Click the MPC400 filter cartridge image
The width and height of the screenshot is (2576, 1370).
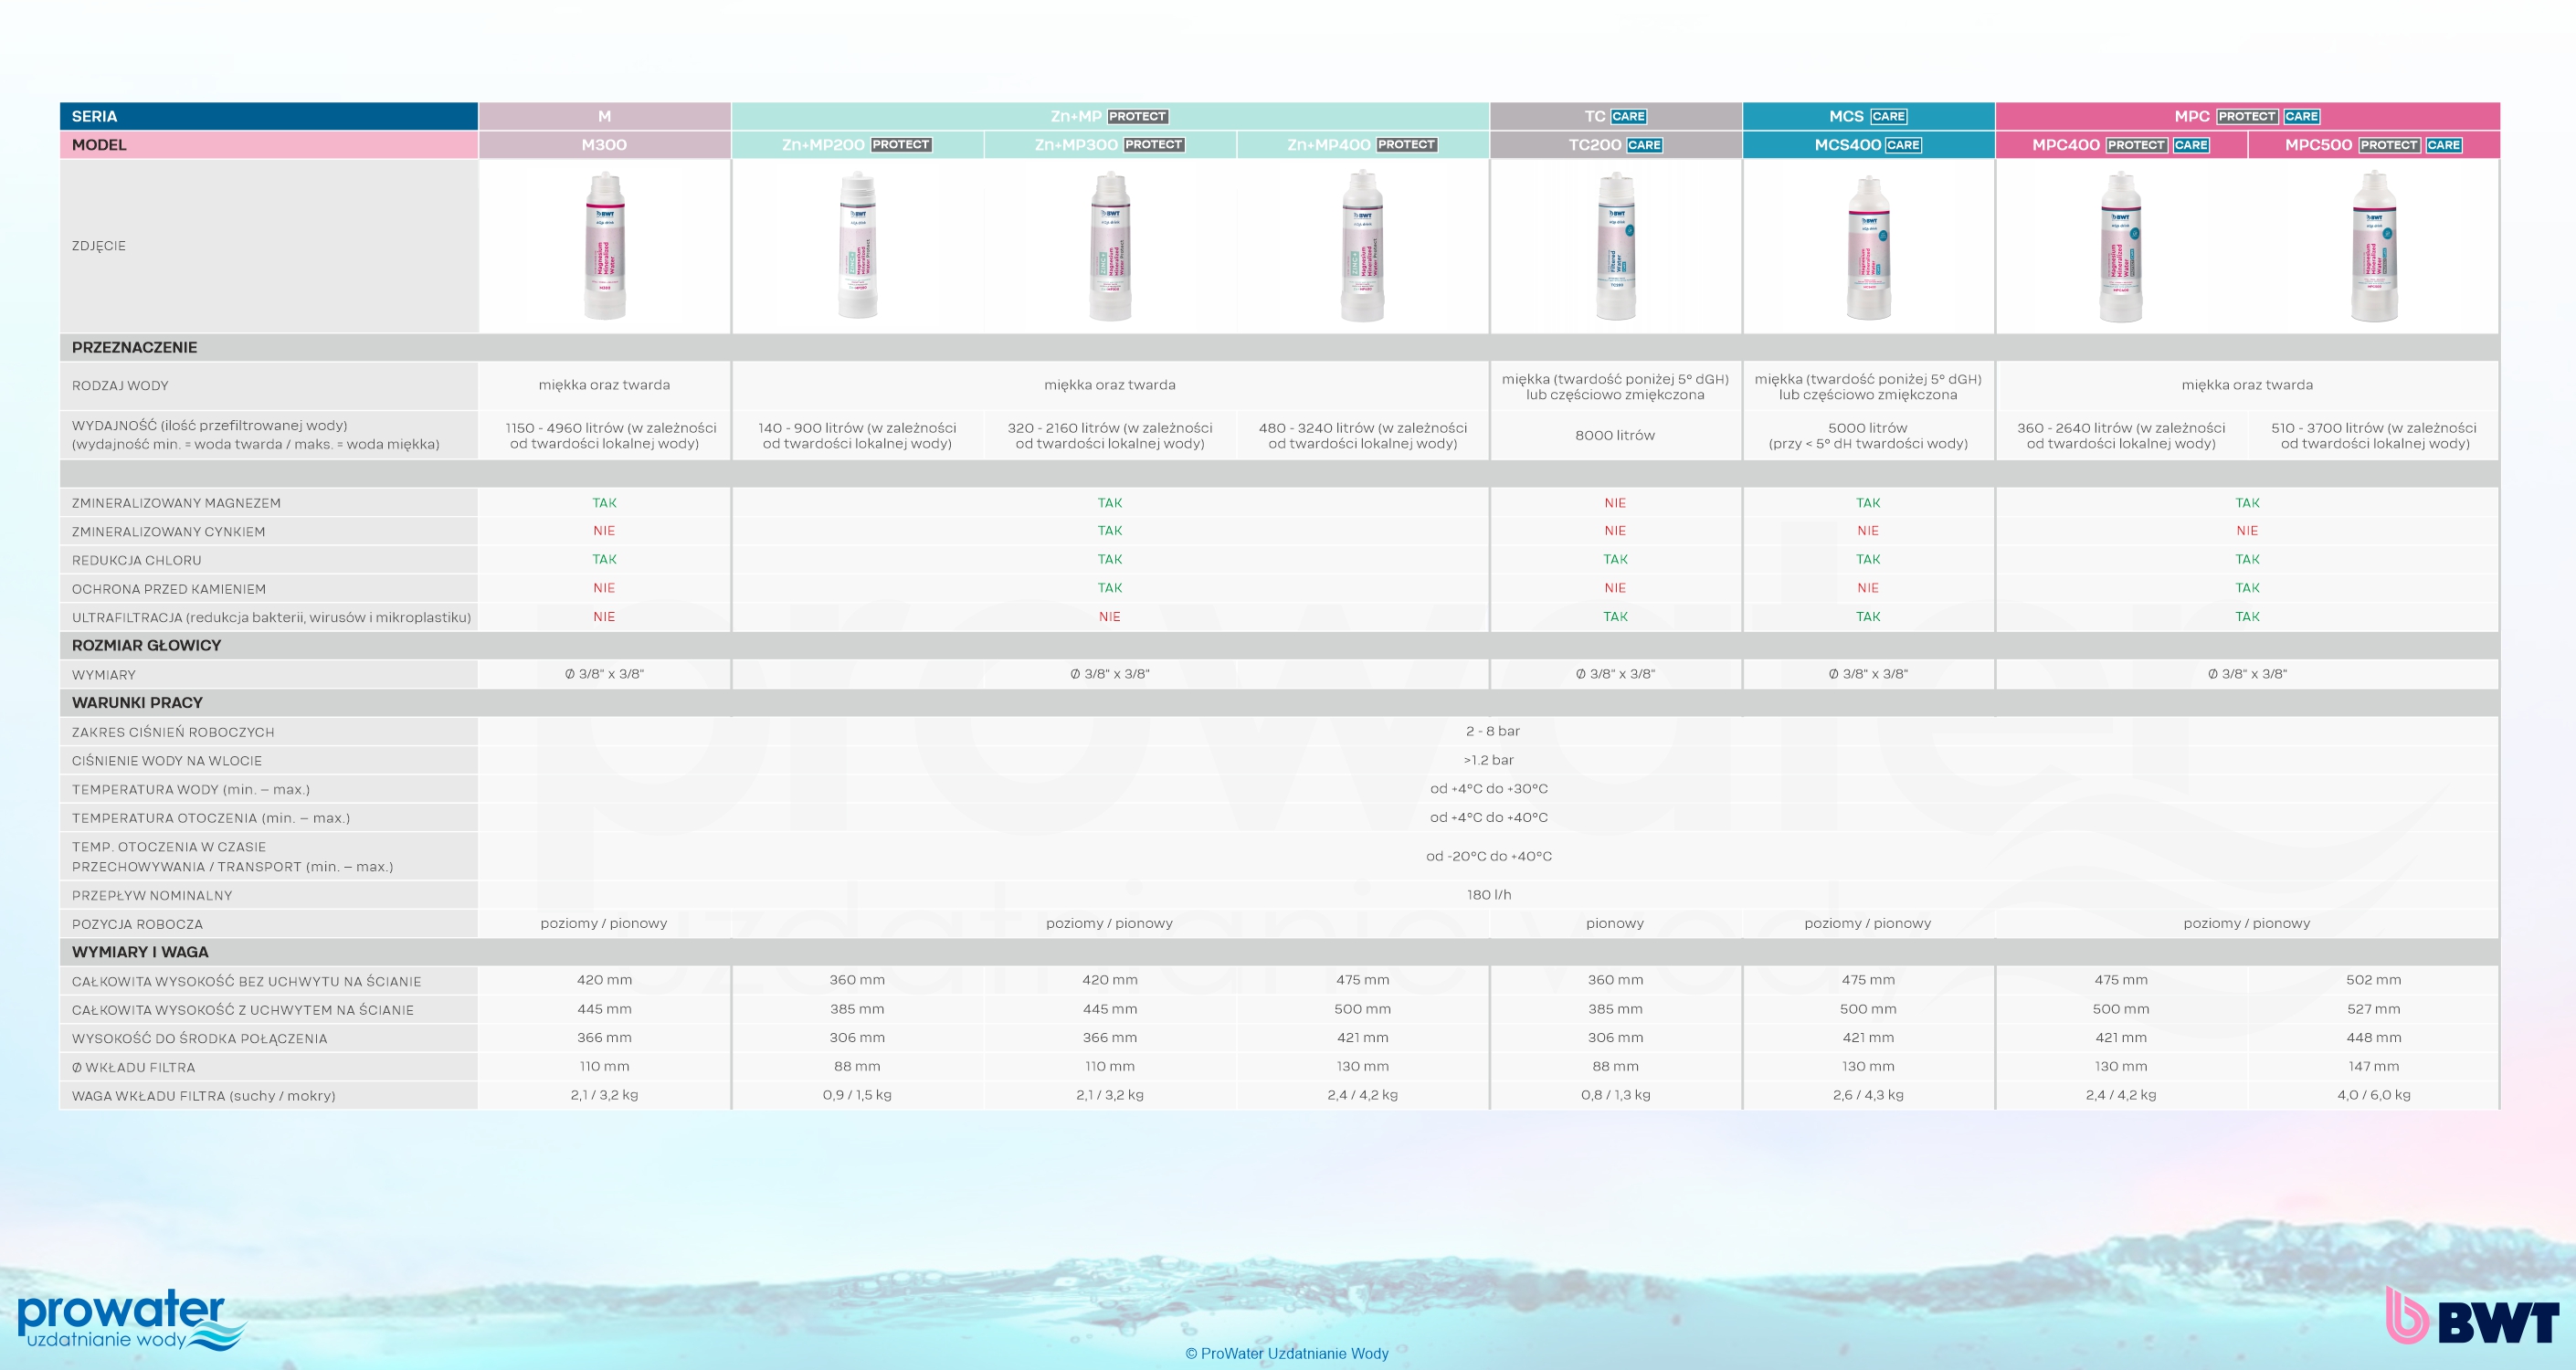pos(2120,246)
